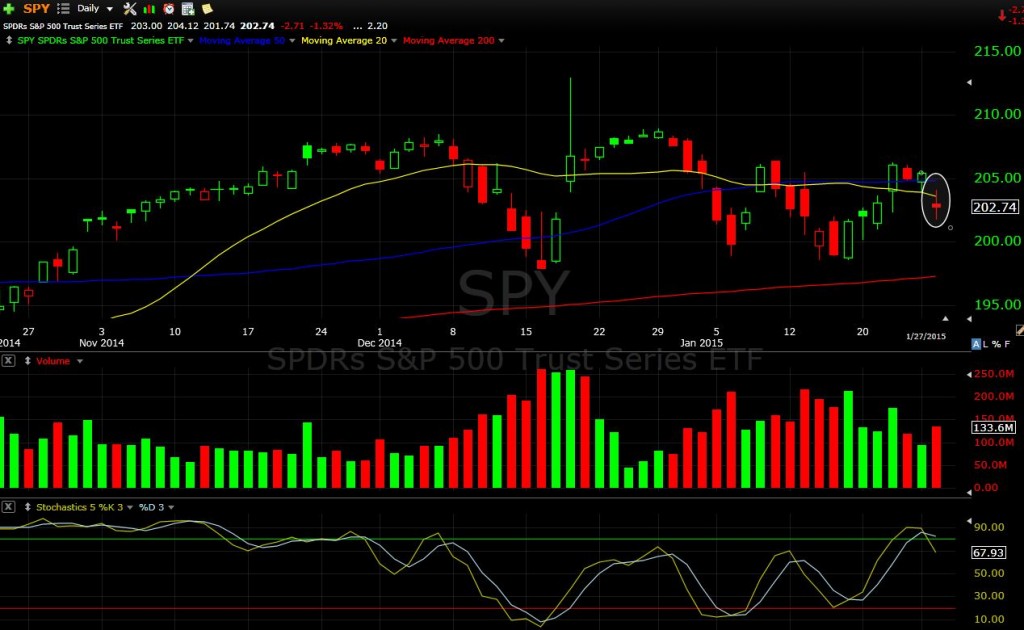Expand the Stochastics %K dropdown arrow
The height and width of the screenshot is (630, 1024).
[130, 507]
